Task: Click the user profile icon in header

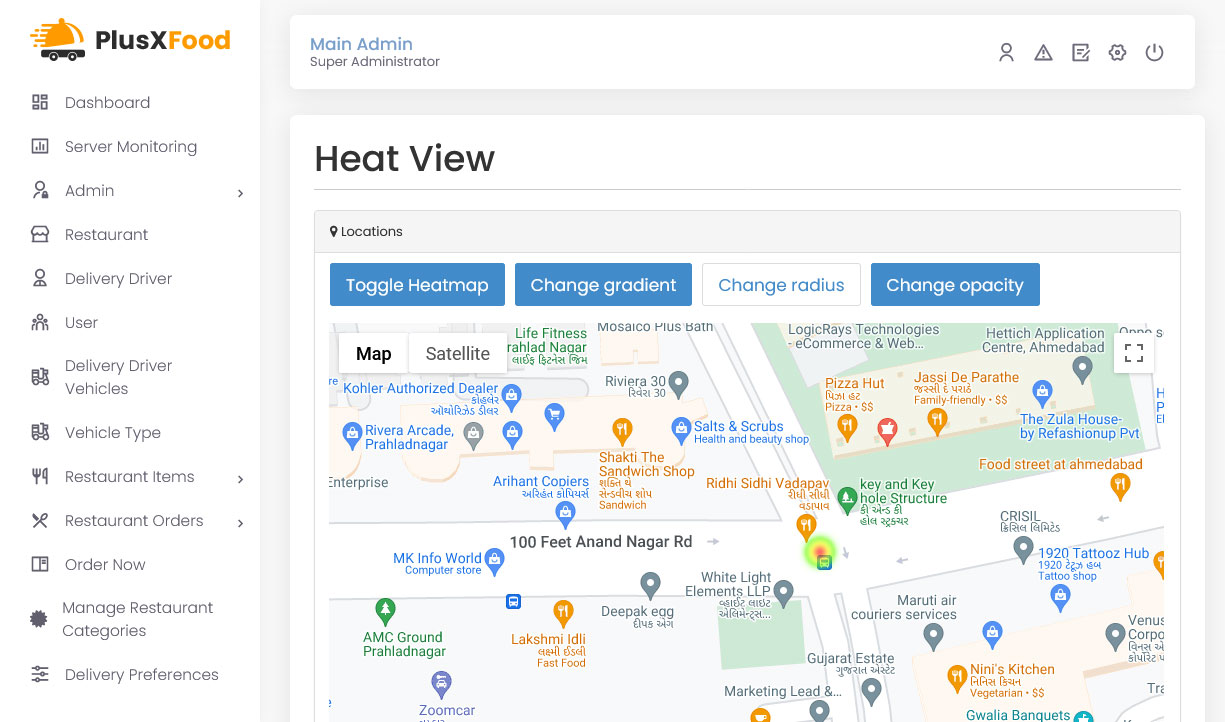Action: point(1006,53)
